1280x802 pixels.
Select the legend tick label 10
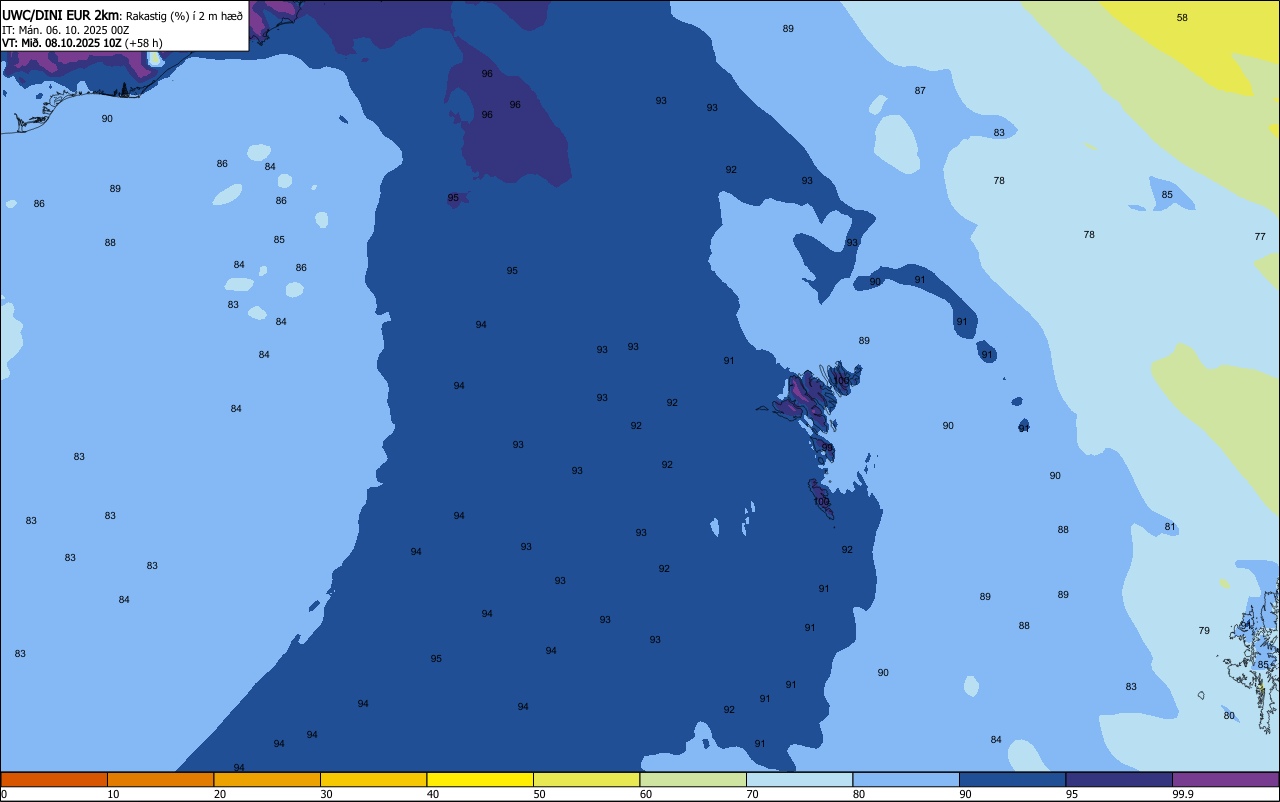click(x=113, y=794)
